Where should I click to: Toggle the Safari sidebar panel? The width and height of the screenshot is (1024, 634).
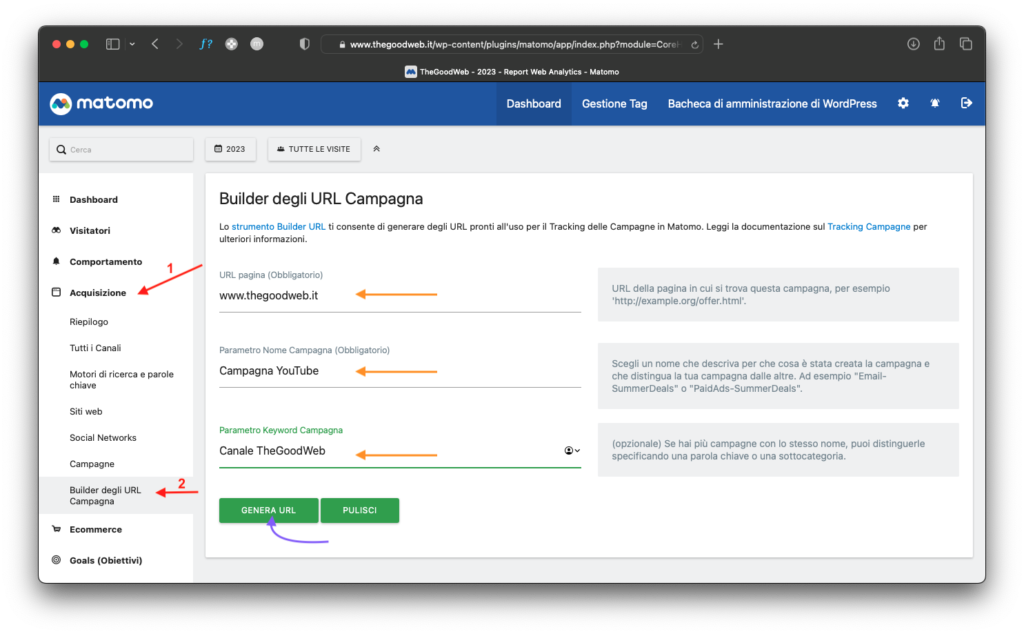[113, 44]
